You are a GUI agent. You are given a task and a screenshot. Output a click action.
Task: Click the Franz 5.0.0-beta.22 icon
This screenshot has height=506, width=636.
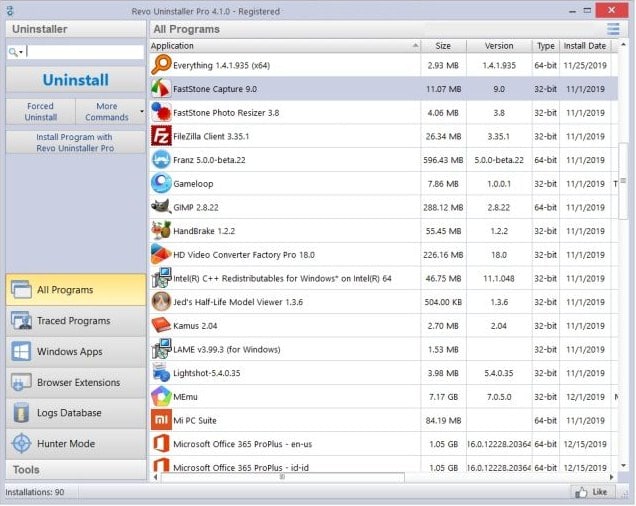[161, 159]
